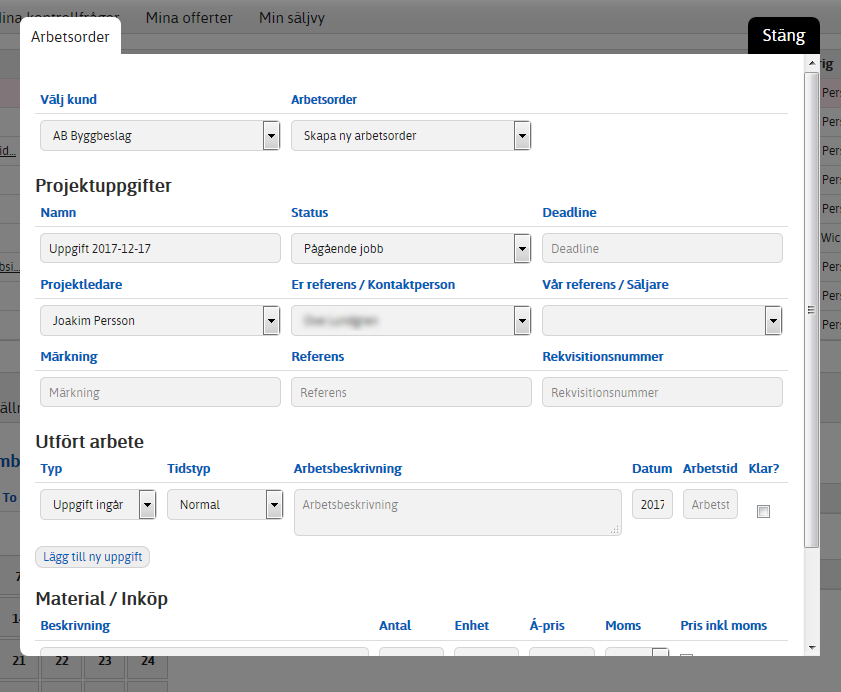Expand the Er referens / Kontaktperson dropdown
This screenshot has width=841, height=692.
tap(411, 321)
